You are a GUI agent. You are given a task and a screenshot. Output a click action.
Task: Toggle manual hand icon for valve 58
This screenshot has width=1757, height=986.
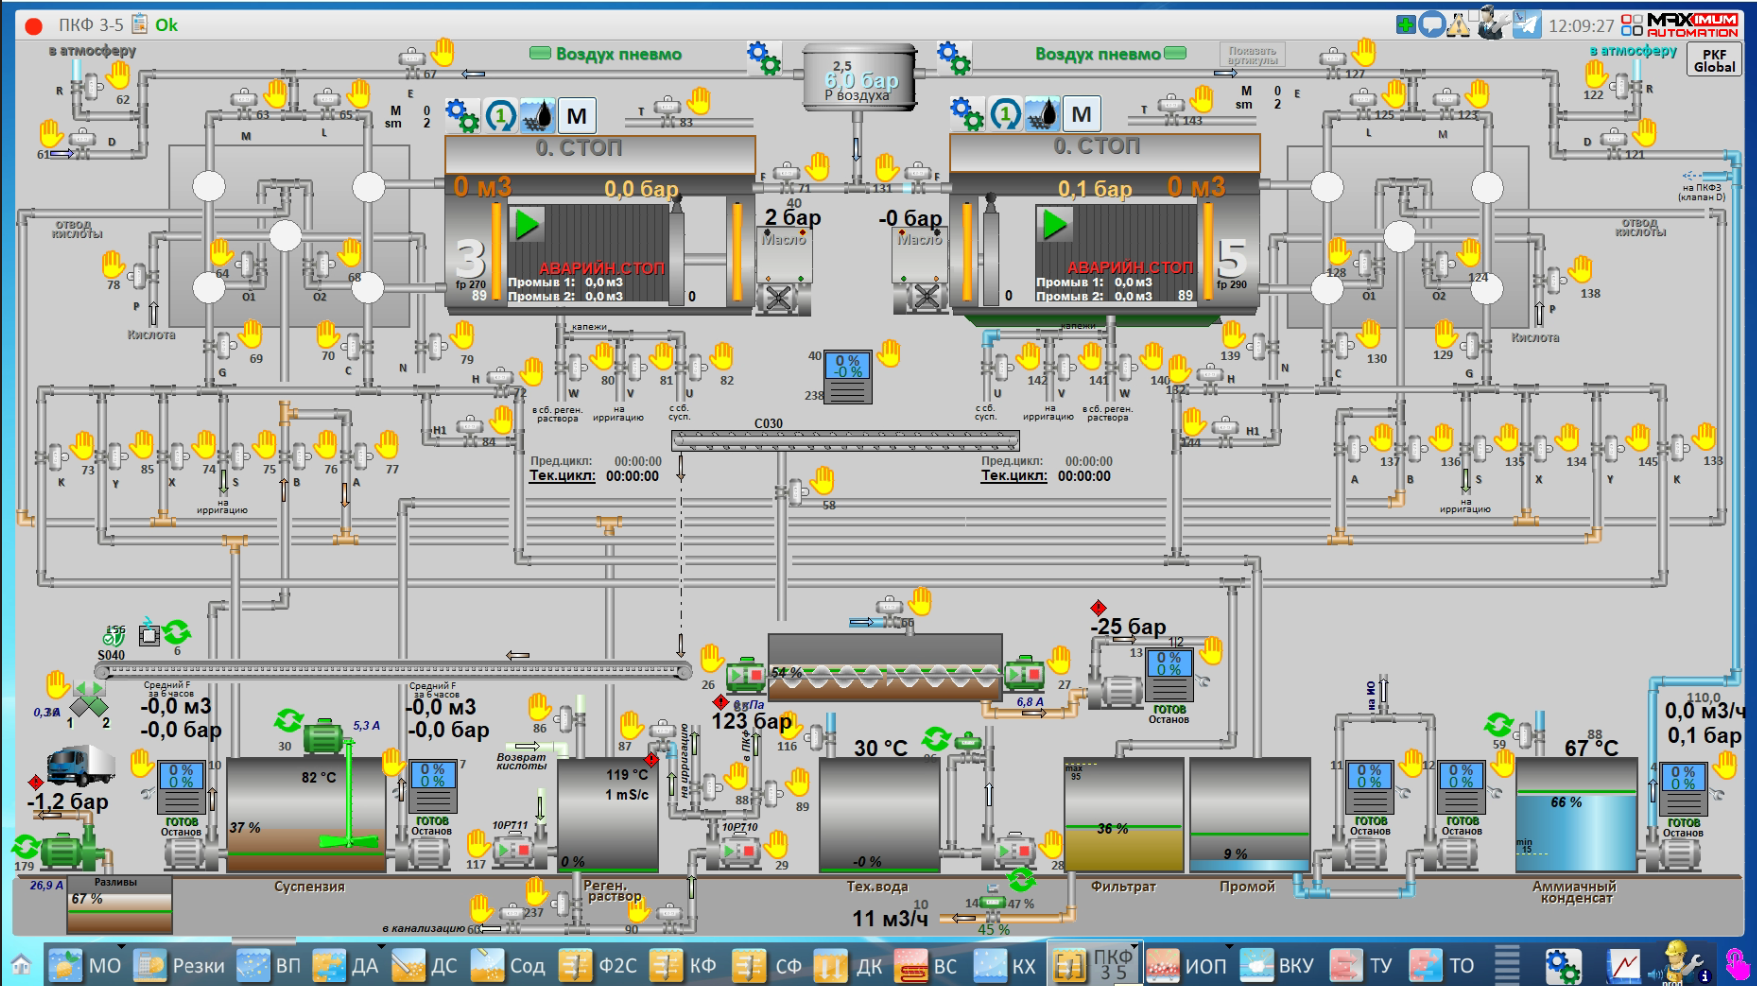(x=822, y=481)
